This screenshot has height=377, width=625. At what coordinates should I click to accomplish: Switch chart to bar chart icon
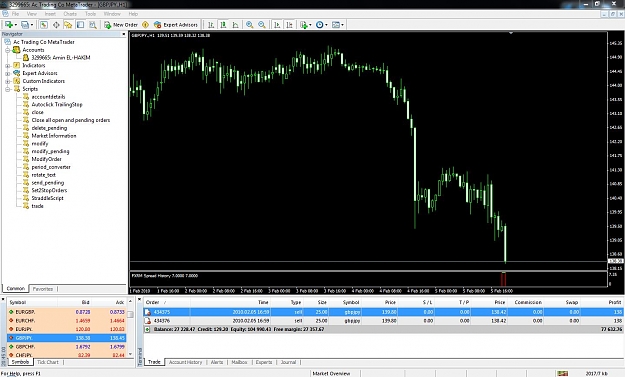pyautogui.click(x=211, y=25)
